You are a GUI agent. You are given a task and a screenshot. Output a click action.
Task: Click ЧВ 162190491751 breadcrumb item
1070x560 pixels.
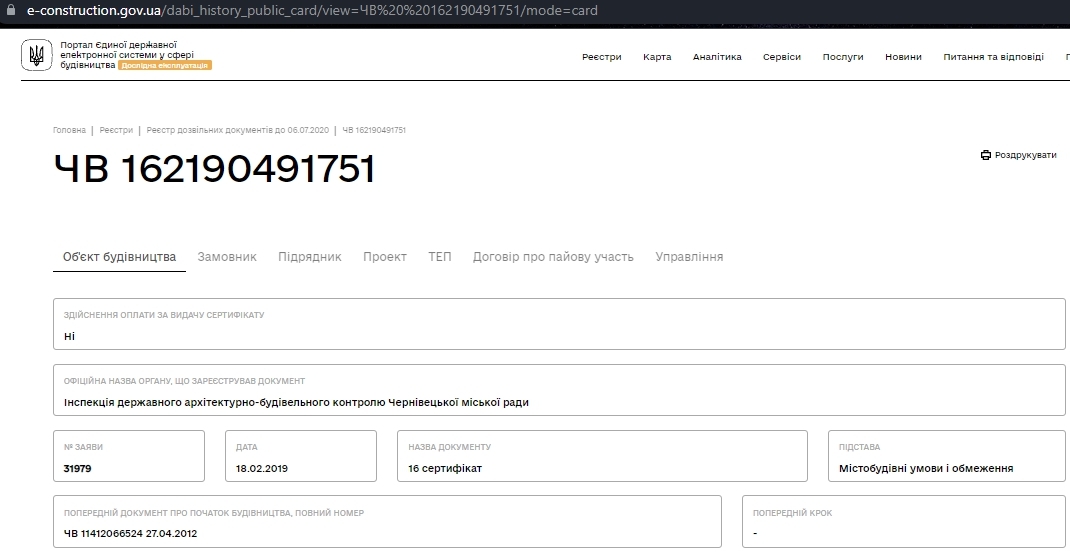tap(374, 130)
